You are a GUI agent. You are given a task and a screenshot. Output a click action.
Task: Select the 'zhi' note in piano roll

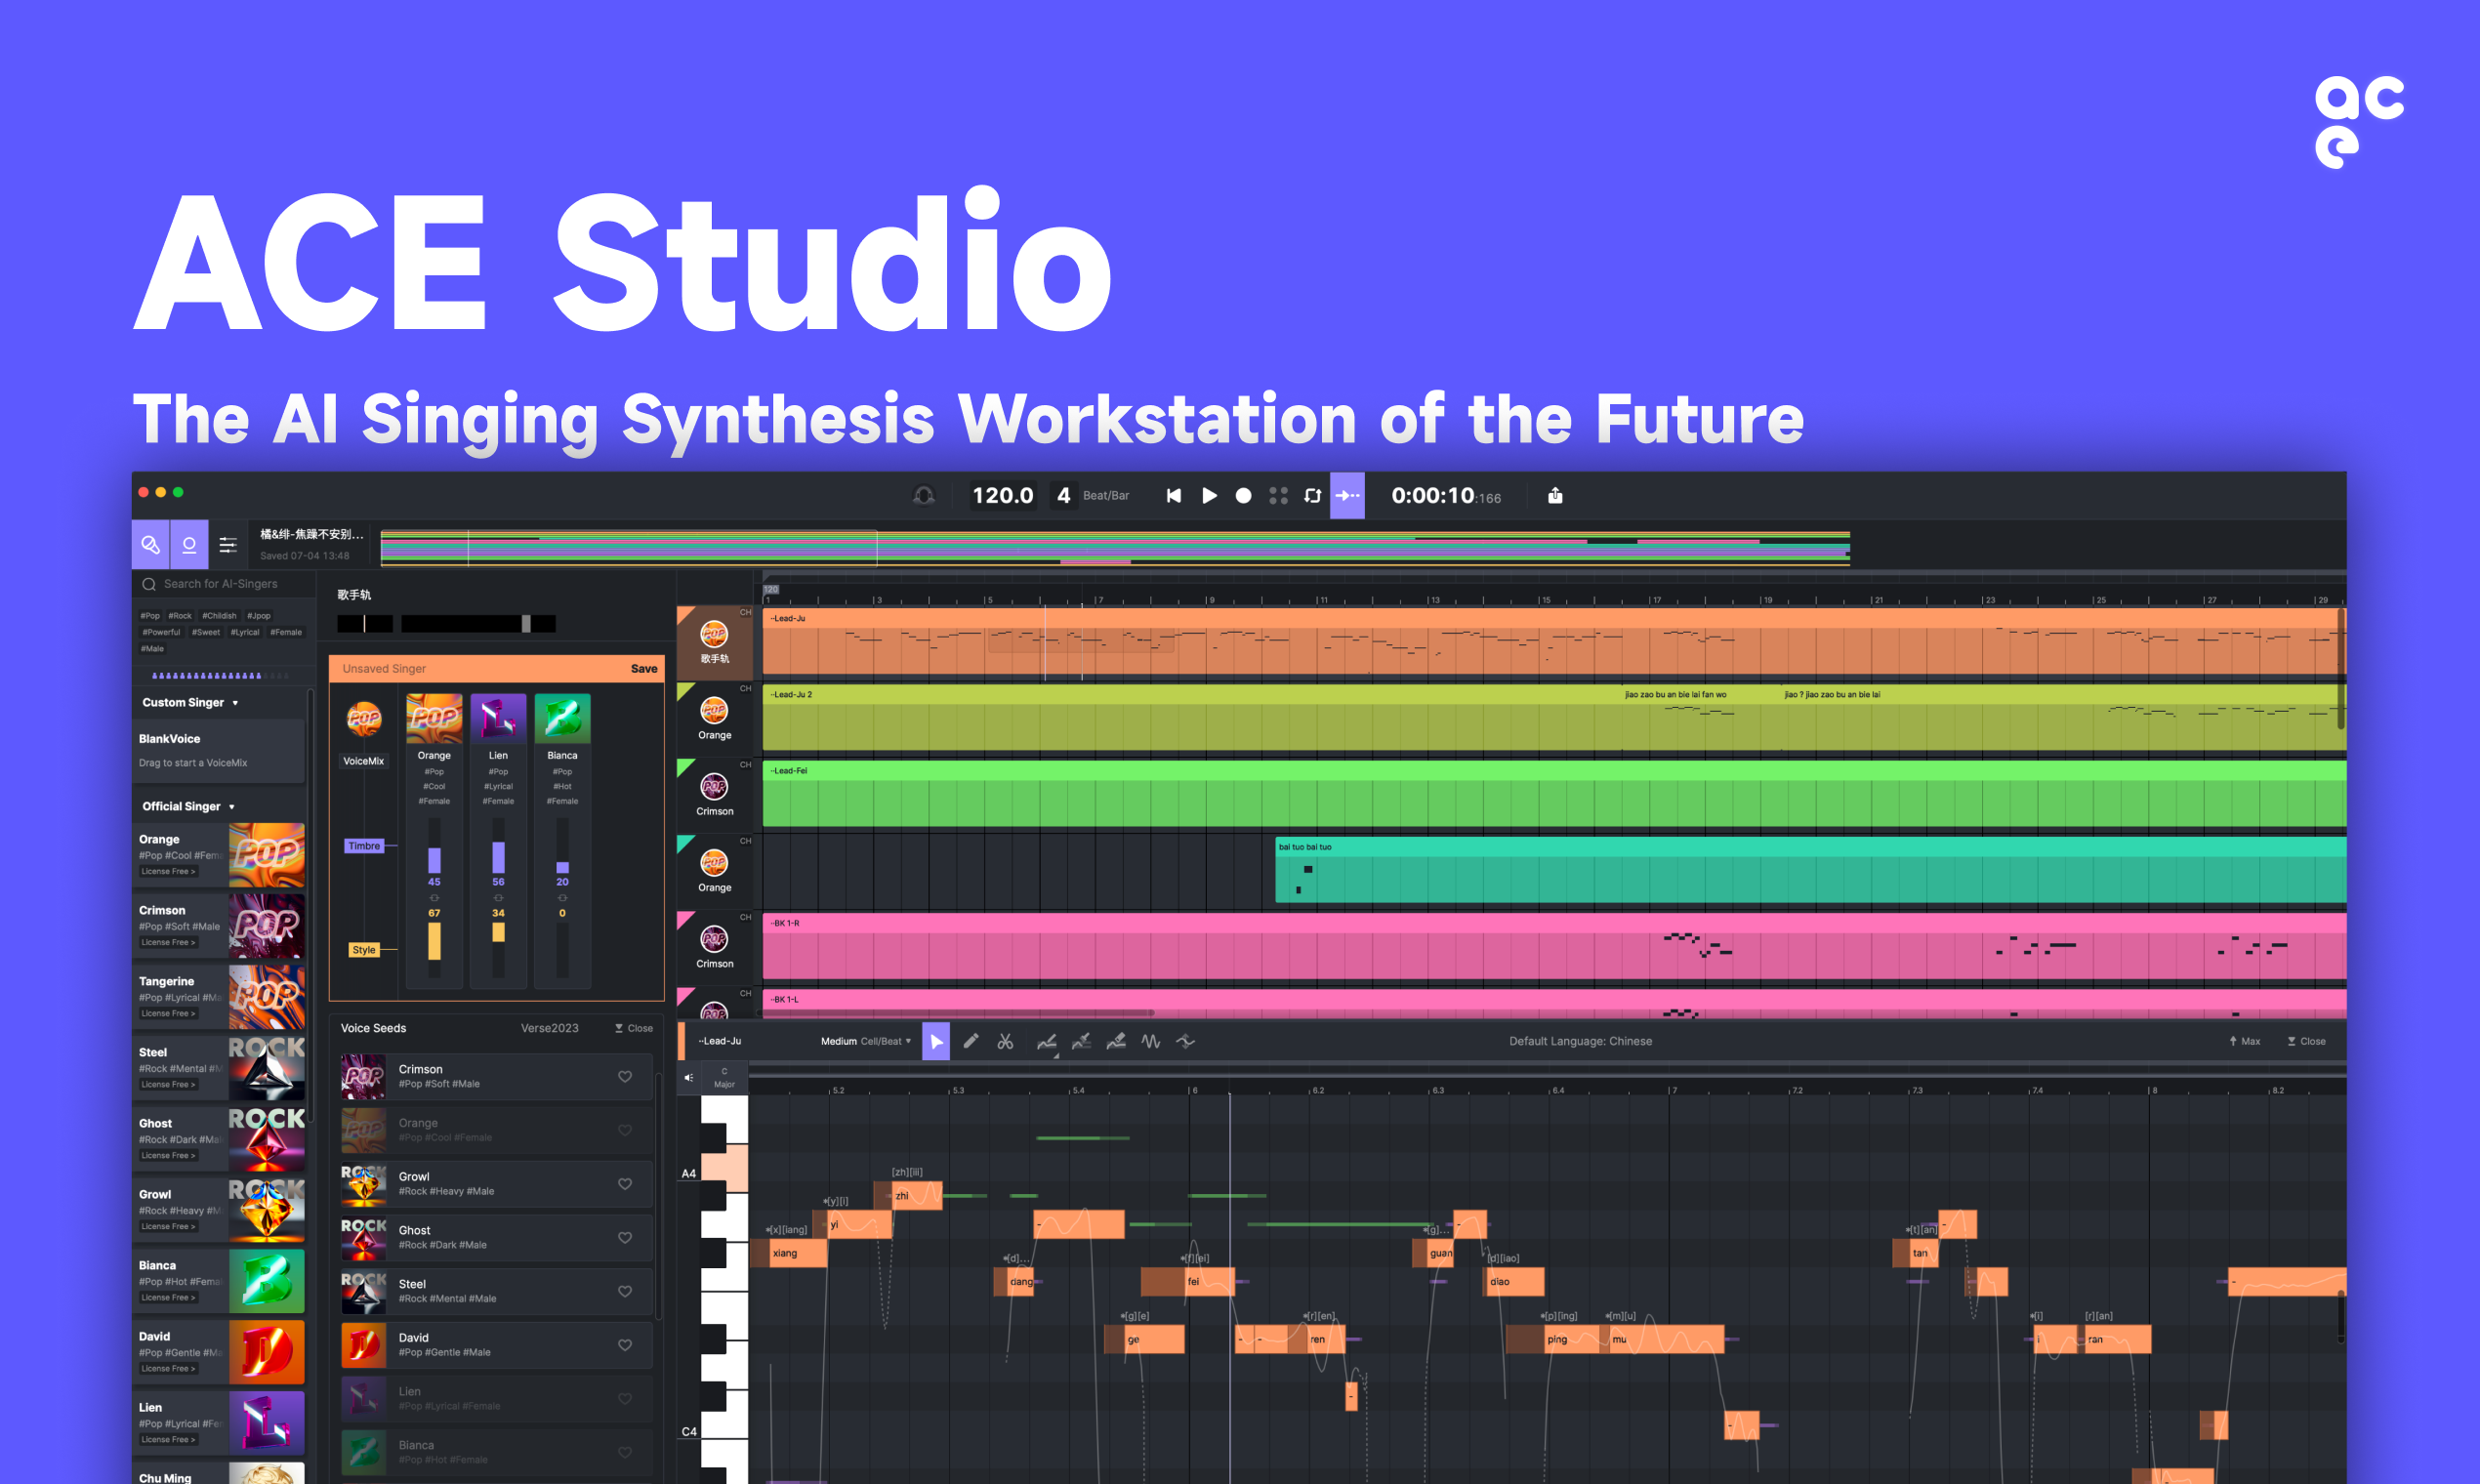[x=917, y=1196]
